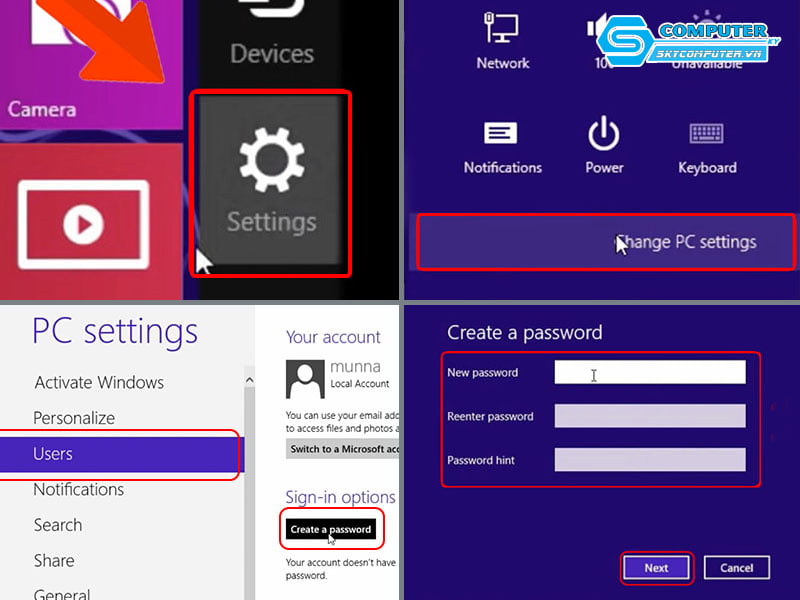Click the Cancel button
This screenshot has height=600, width=800.
736,567
